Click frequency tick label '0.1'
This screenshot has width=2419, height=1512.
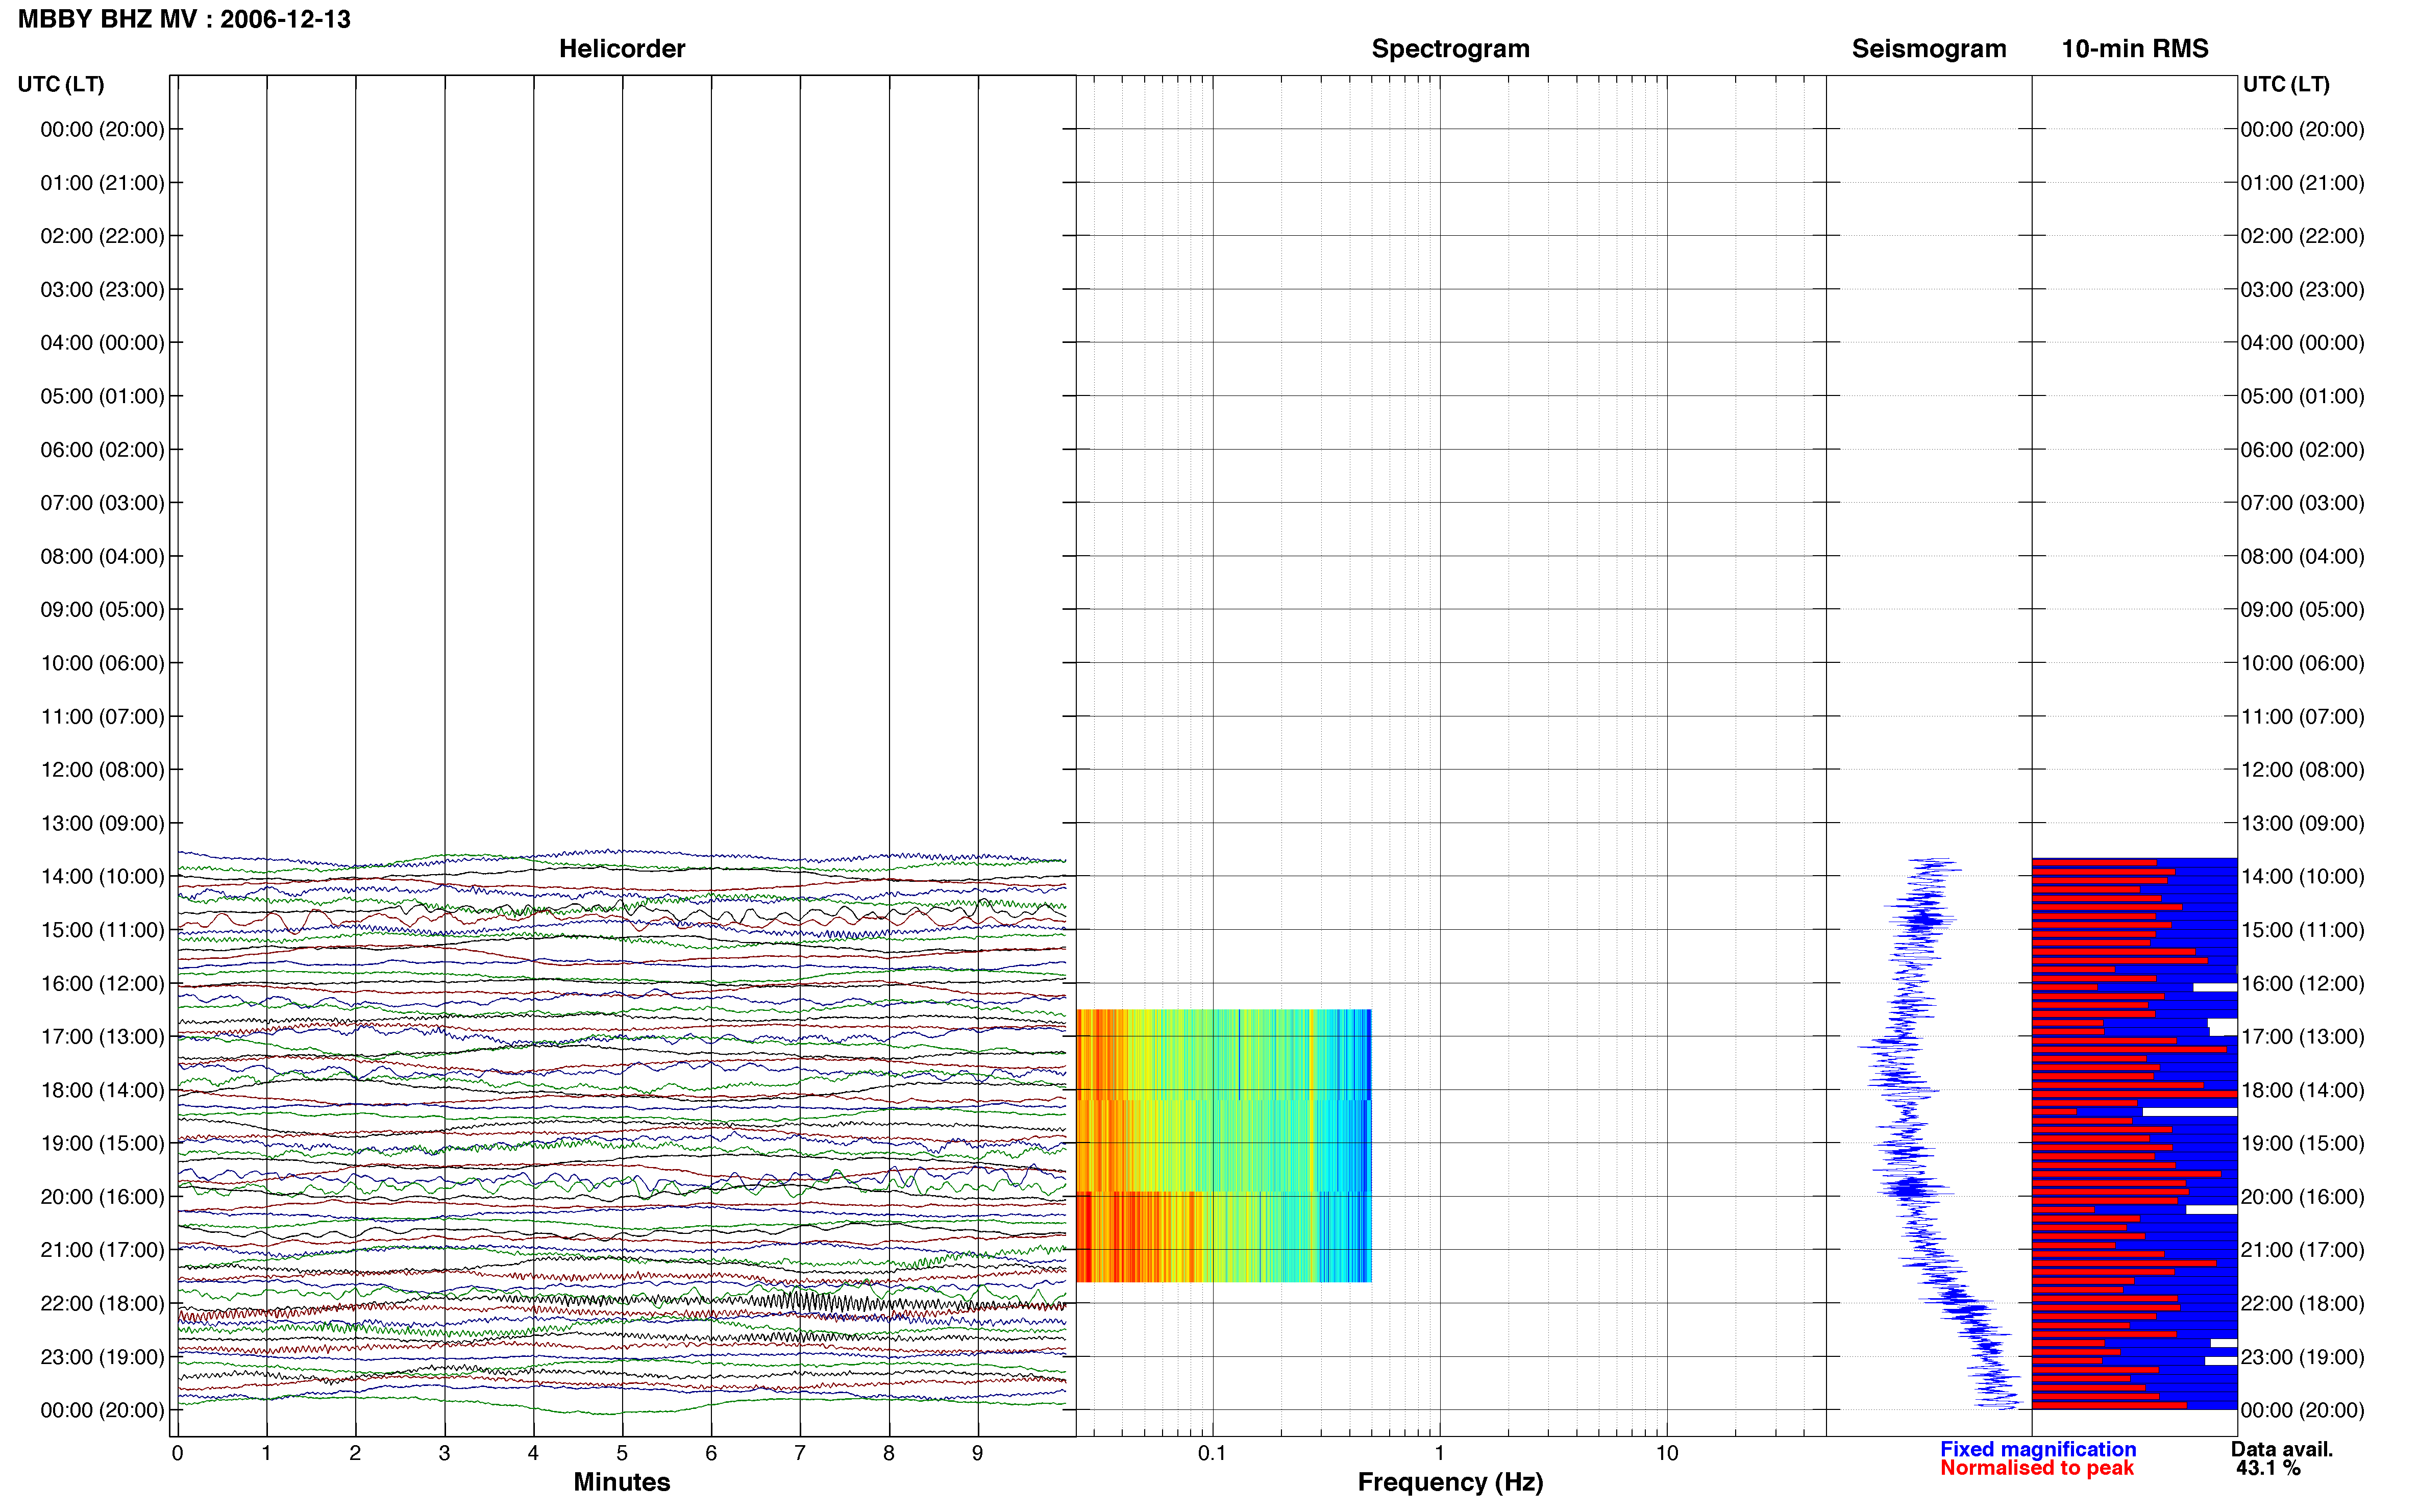click(1212, 1453)
